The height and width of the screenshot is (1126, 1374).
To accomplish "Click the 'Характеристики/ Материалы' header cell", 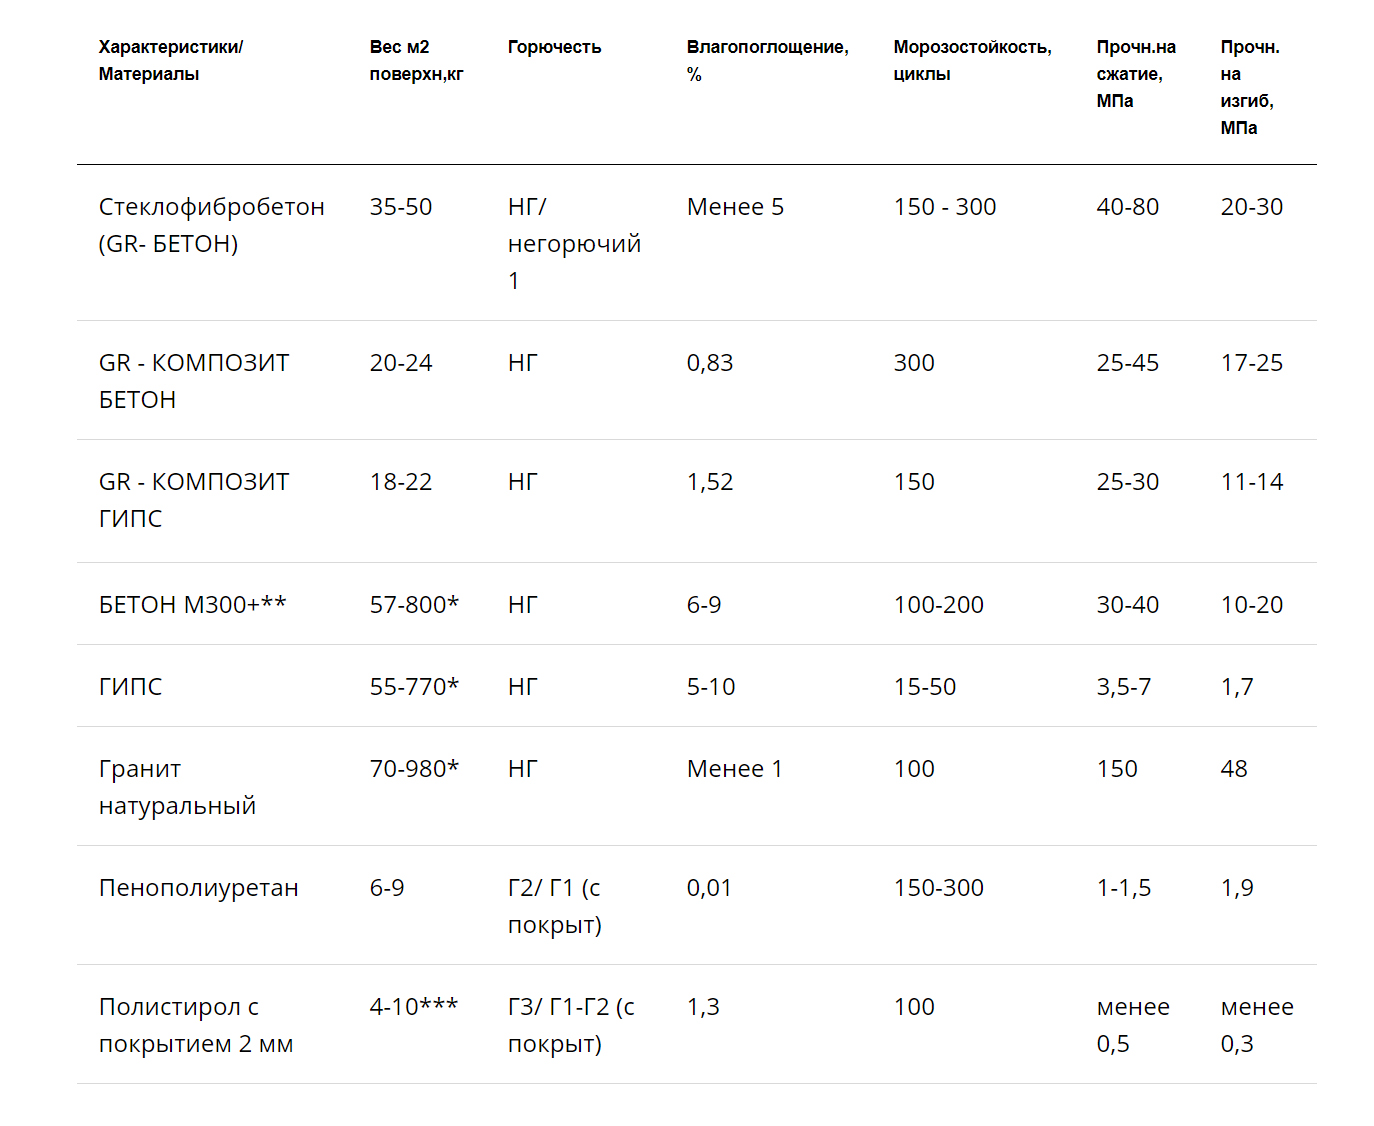I will (x=170, y=60).
